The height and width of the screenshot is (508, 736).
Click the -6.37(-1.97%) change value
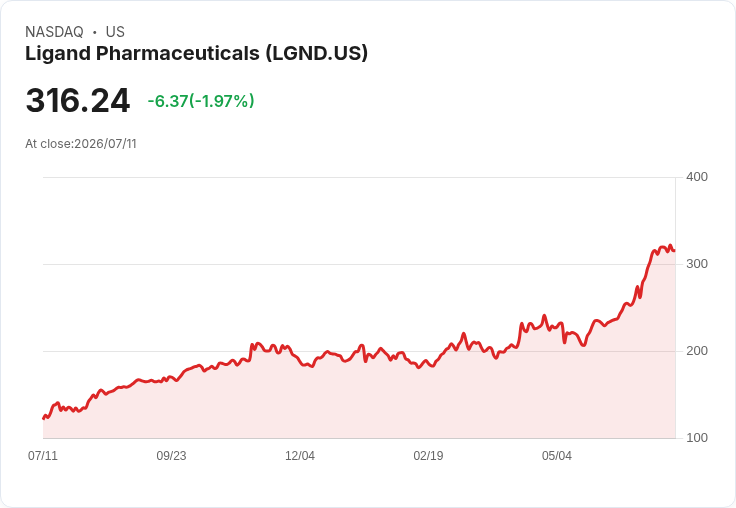[x=201, y=101]
